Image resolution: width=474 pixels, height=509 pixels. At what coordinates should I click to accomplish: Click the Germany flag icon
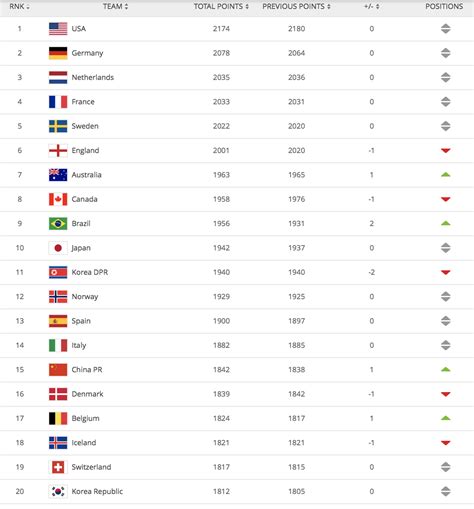(58, 53)
